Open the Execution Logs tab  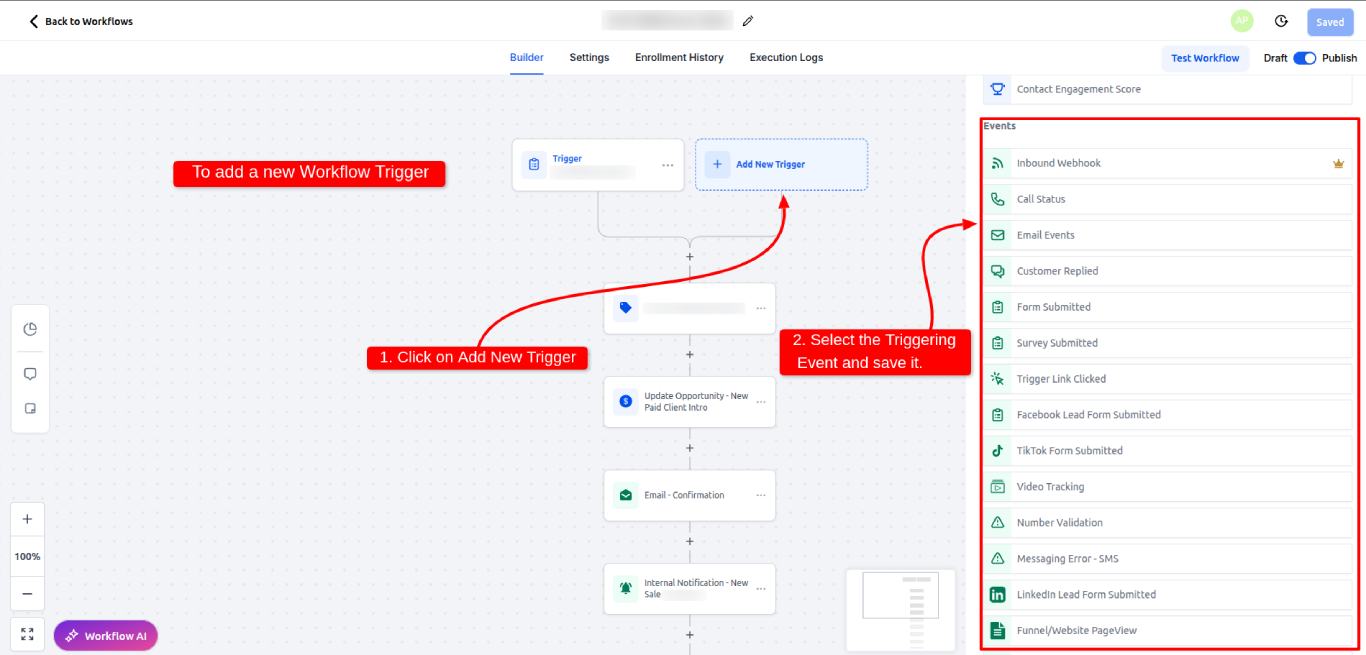pos(786,58)
